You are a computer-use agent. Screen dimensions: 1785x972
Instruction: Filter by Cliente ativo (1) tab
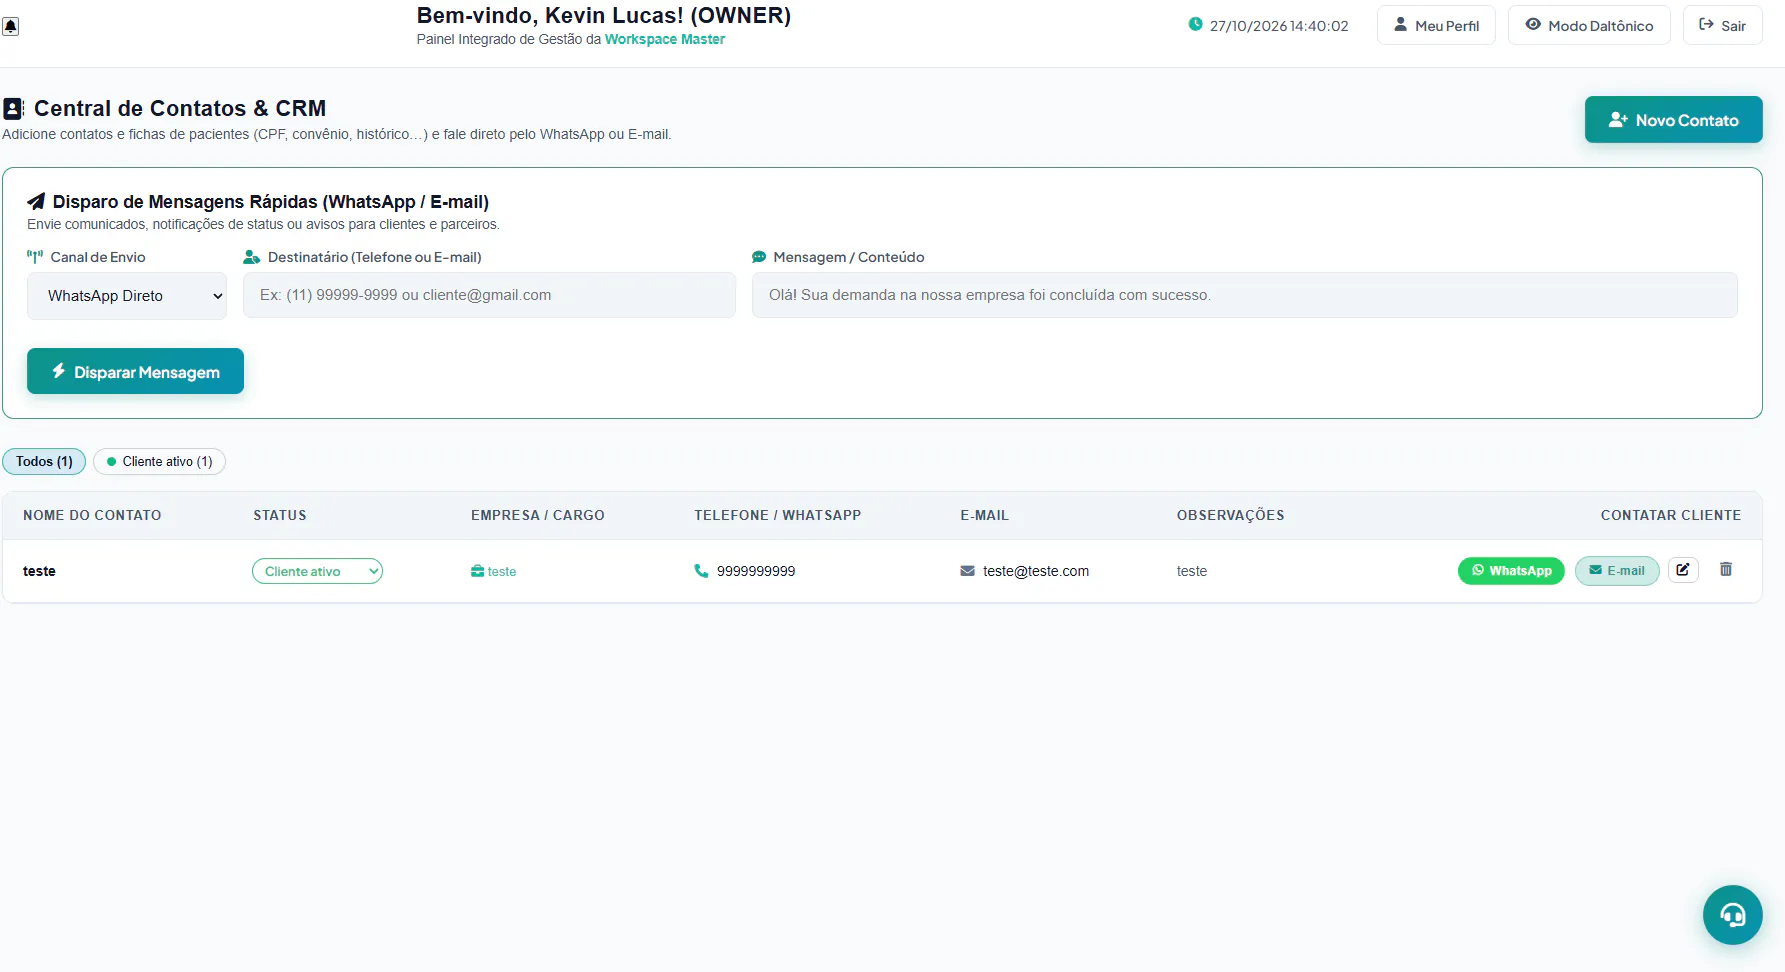(x=159, y=461)
